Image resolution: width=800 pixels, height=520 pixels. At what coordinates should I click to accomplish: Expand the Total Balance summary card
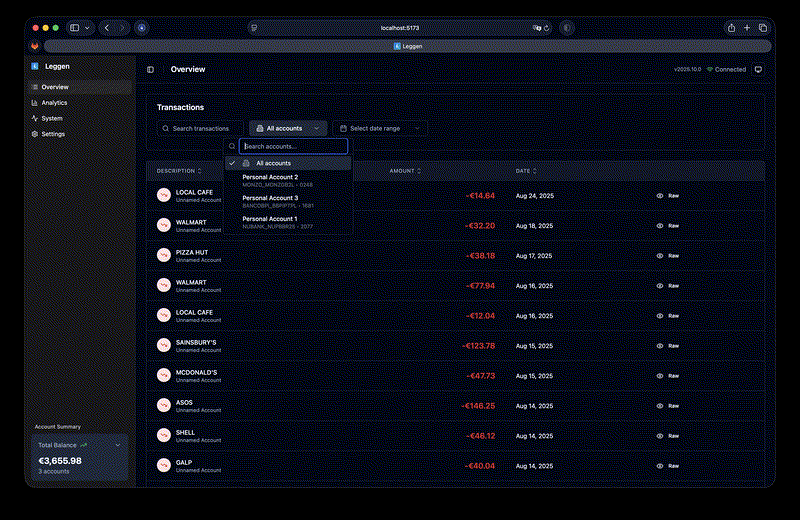point(118,444)
